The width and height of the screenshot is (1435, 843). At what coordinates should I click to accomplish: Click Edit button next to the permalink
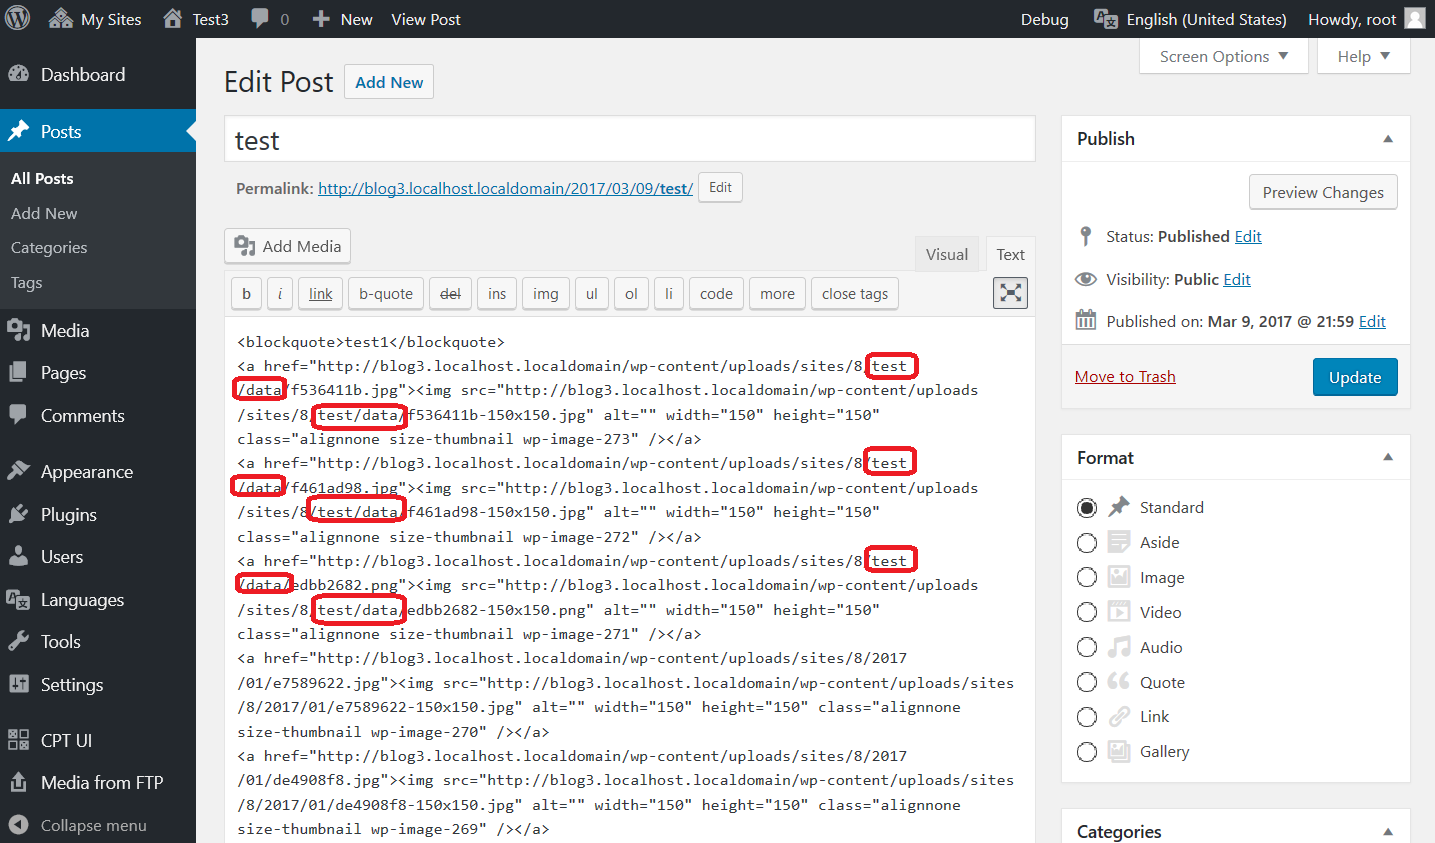tap(720, 187)
